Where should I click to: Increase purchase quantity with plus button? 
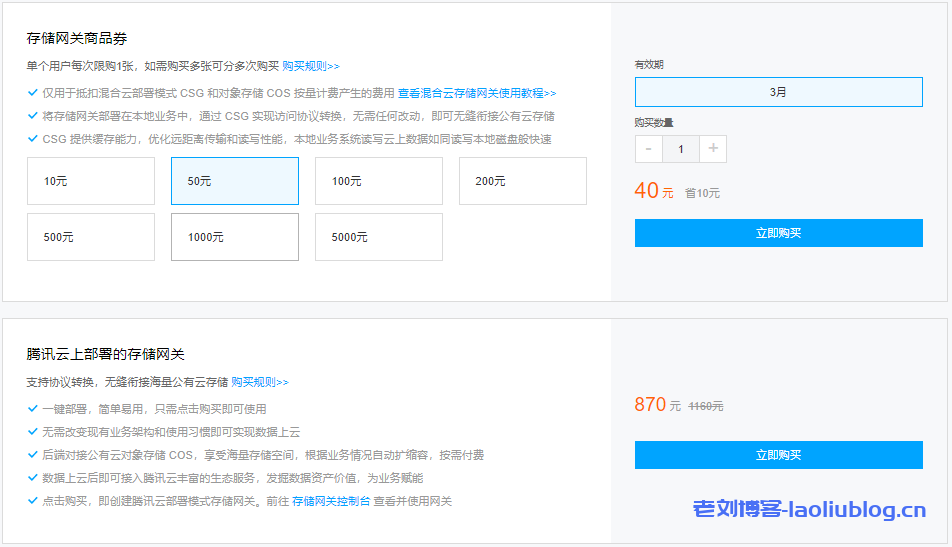pos(713,149)
